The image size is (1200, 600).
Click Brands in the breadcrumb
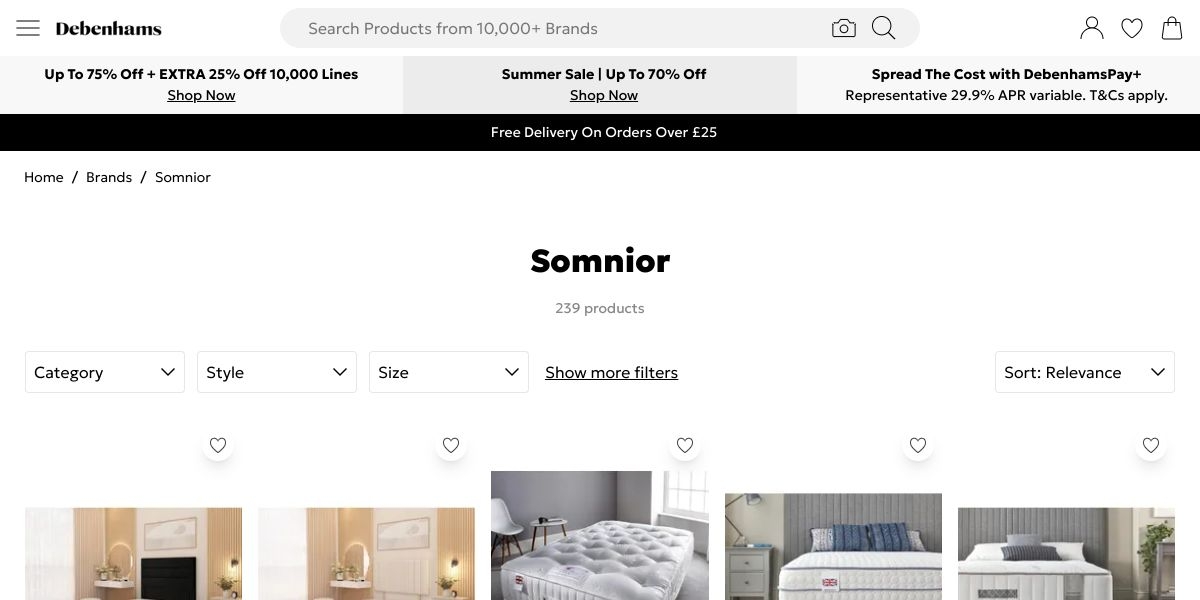[109, 177]
